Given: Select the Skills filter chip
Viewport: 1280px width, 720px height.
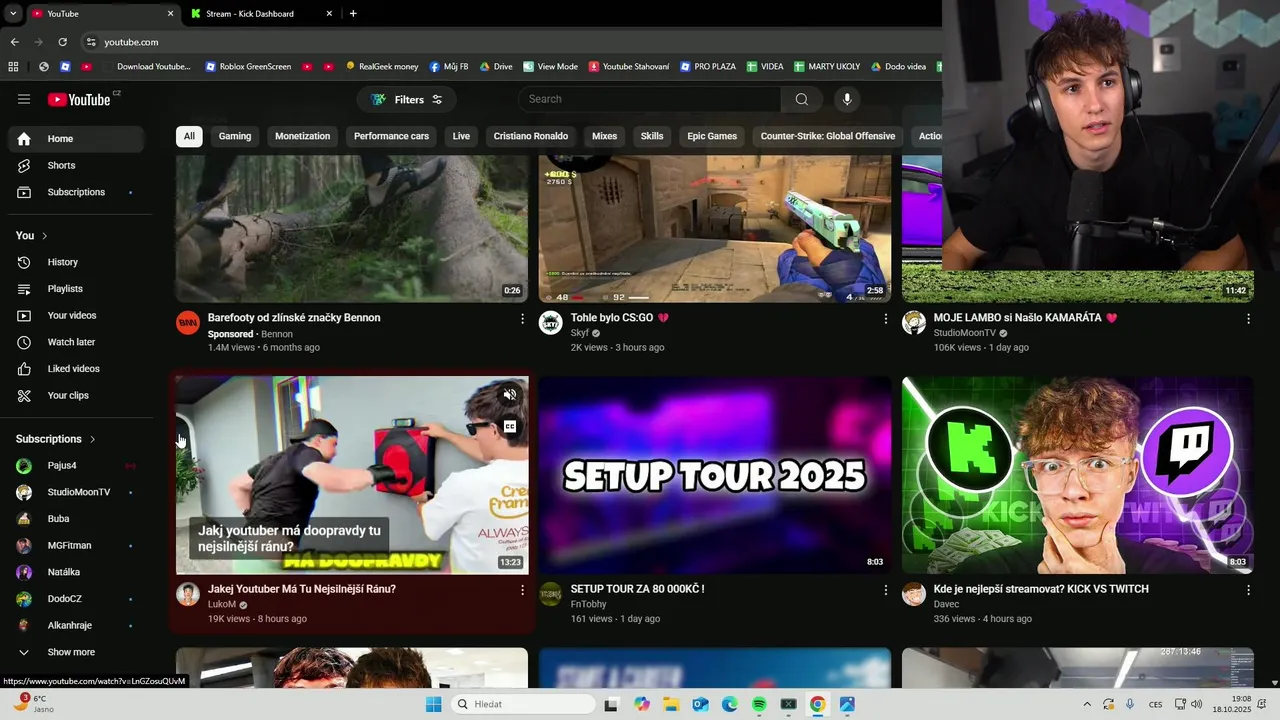Looking at the screenshot, I should click(x=652, y=136).
